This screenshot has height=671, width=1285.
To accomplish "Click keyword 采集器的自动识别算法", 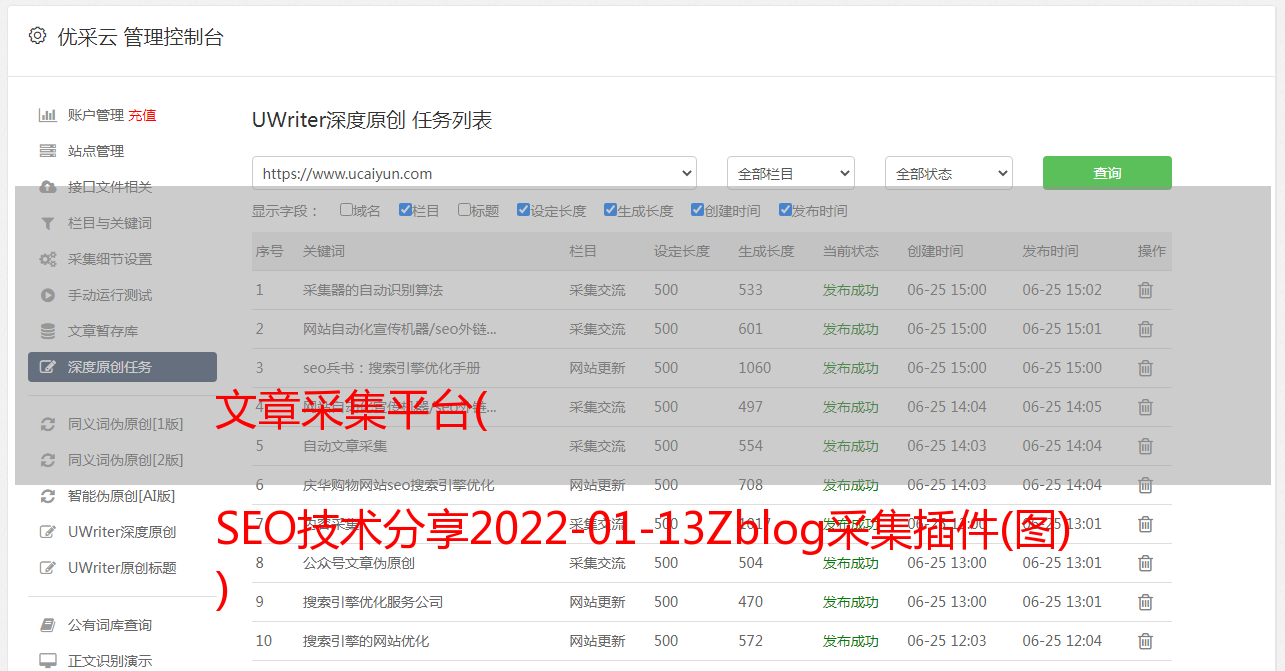I will pyautogui.click(x=373, y=290).
